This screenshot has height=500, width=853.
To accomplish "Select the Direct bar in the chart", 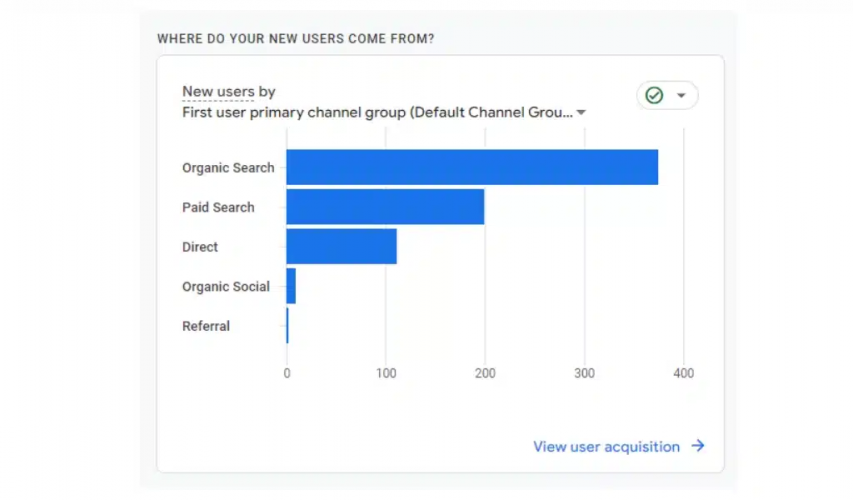I will 341,246.
